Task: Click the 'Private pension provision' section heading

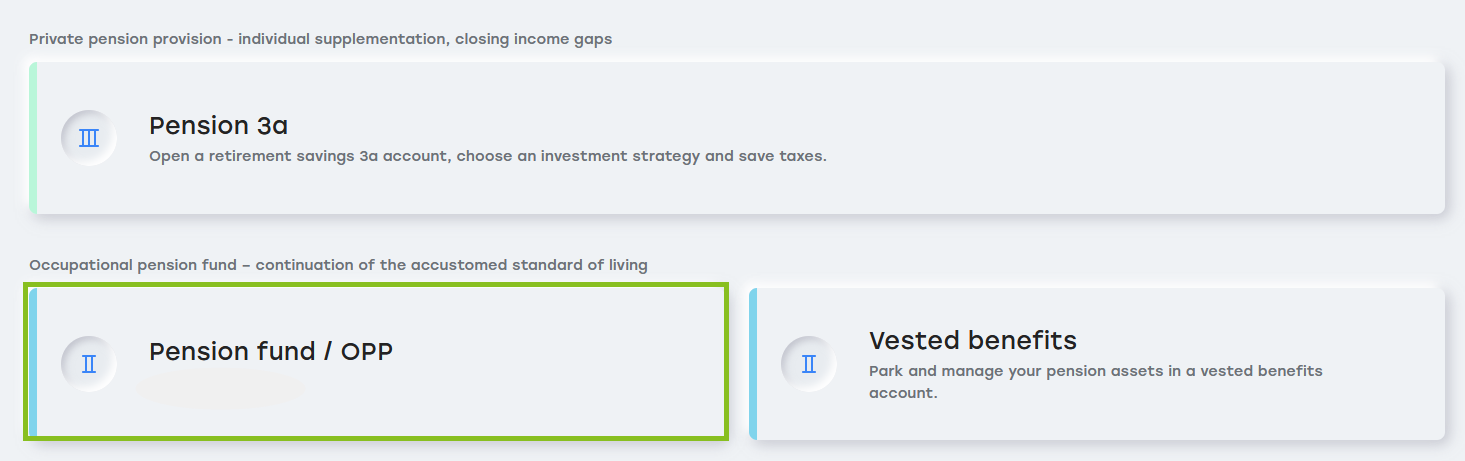Action: point(320,39)
